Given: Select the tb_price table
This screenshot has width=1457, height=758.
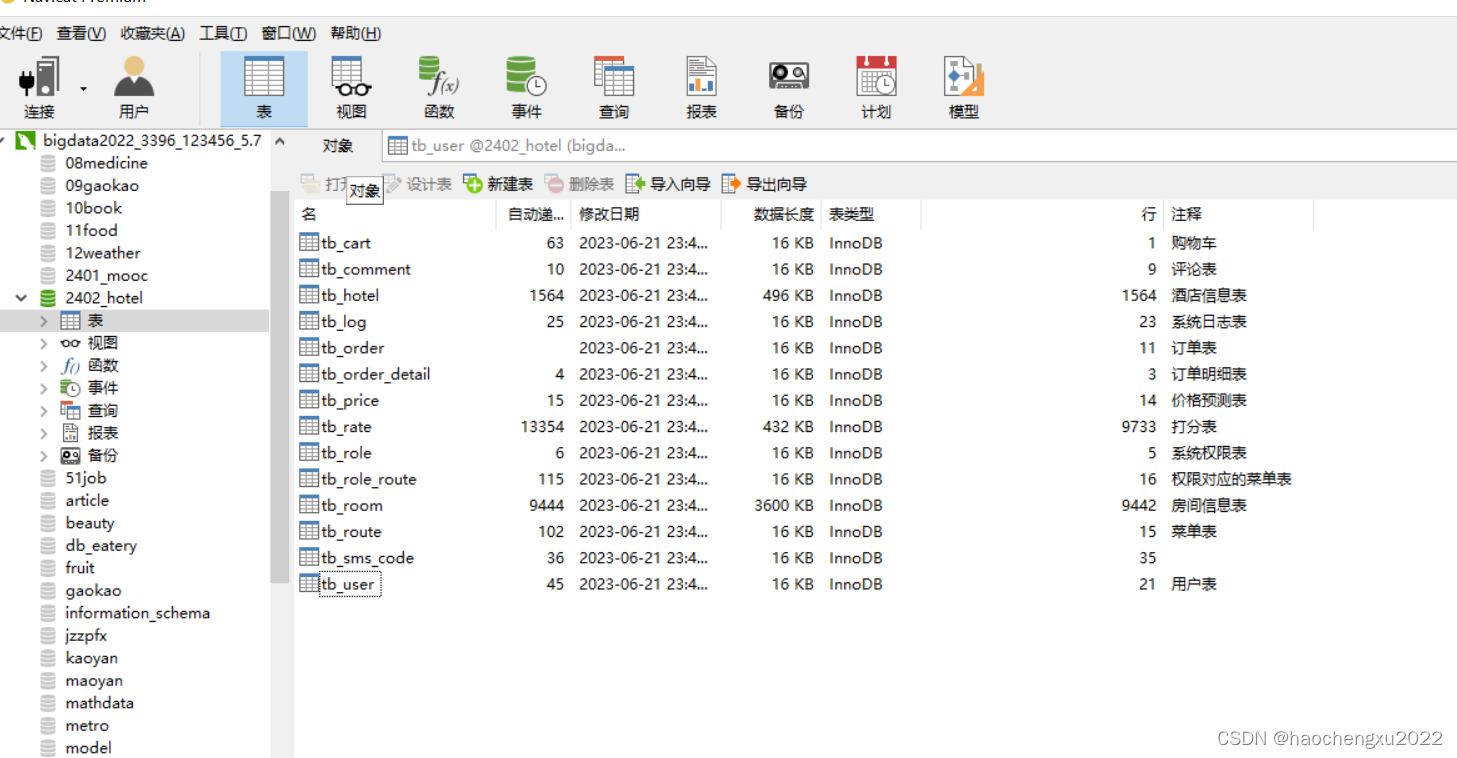Looking at the screenshot, I should coord(350,400).
